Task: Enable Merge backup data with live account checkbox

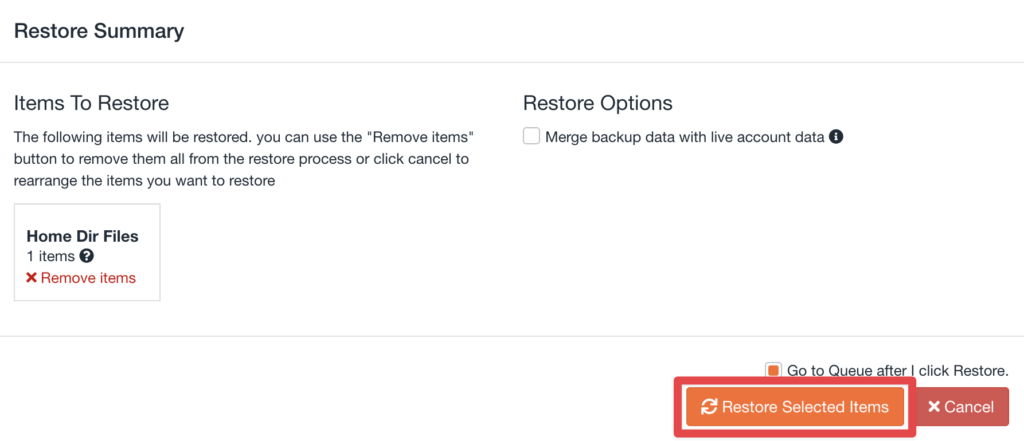Action: [x=532, y=137]
